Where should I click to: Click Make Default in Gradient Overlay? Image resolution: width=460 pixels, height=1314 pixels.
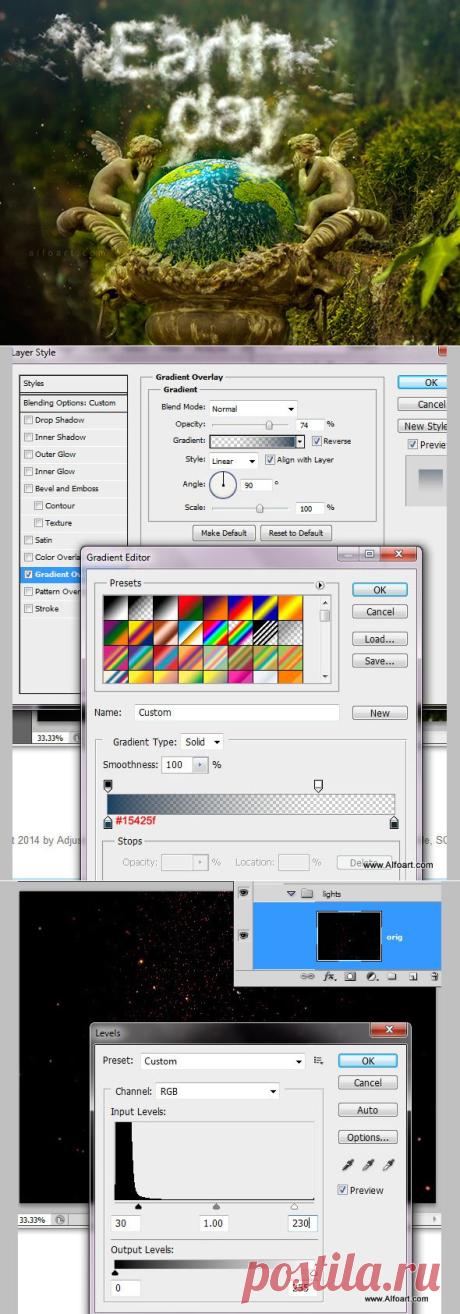tap(223, 533)
